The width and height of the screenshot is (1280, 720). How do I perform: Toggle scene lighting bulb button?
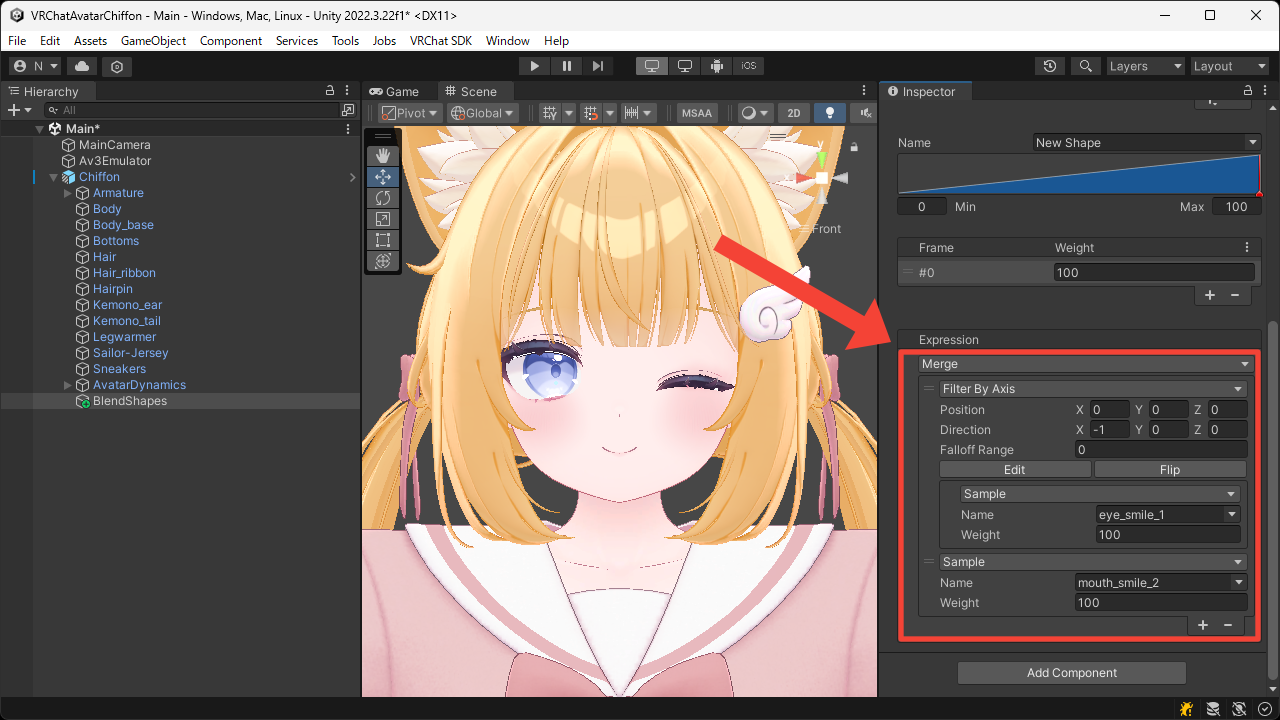click(829, 113)
